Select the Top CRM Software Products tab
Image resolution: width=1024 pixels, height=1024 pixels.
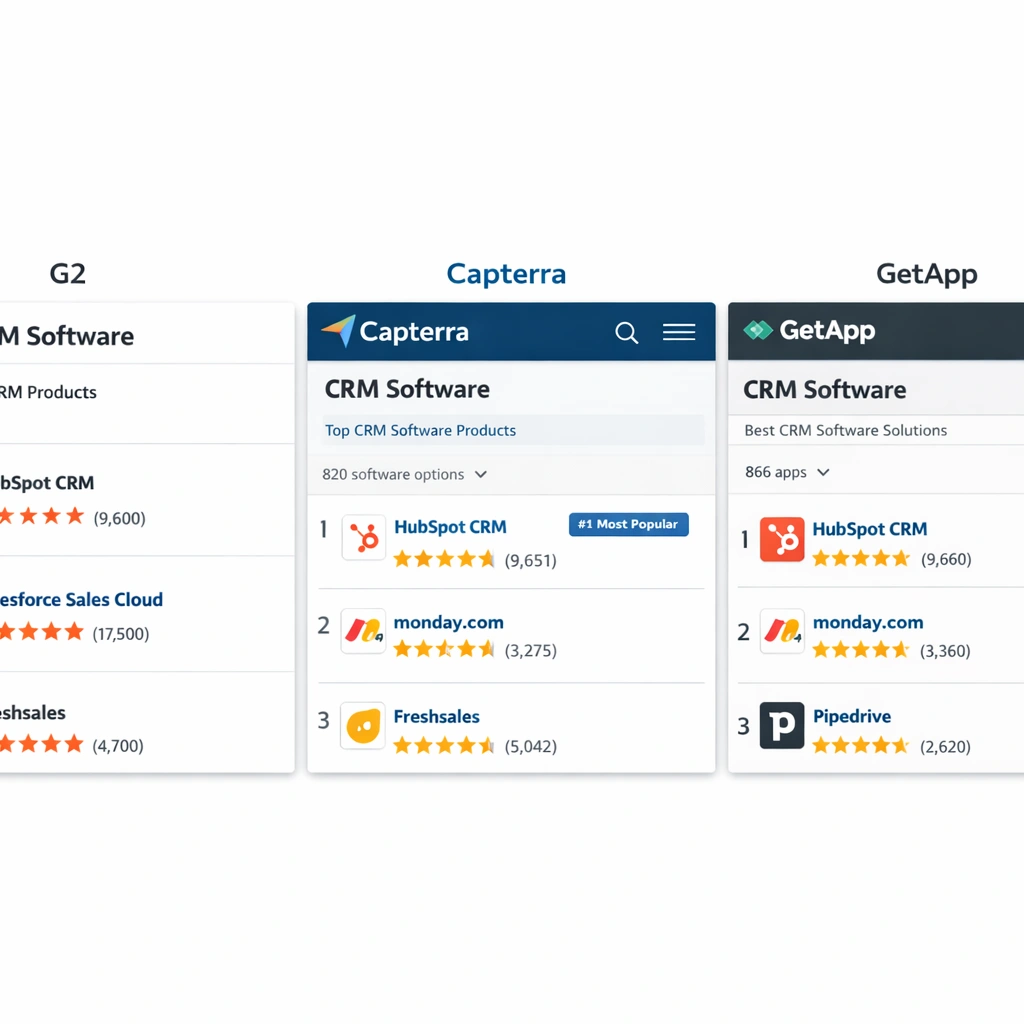pyautogui.click(x=421, y=431)
